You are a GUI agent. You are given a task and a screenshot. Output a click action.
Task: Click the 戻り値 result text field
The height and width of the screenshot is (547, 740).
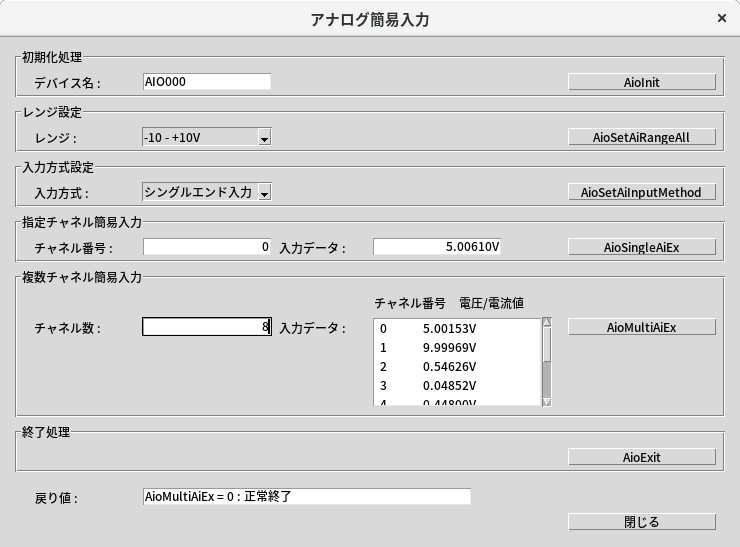click(x=306, y=497)
